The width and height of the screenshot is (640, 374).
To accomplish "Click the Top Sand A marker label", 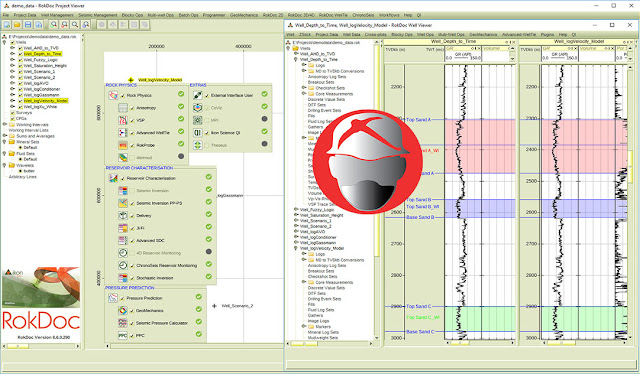I will 418,120.
